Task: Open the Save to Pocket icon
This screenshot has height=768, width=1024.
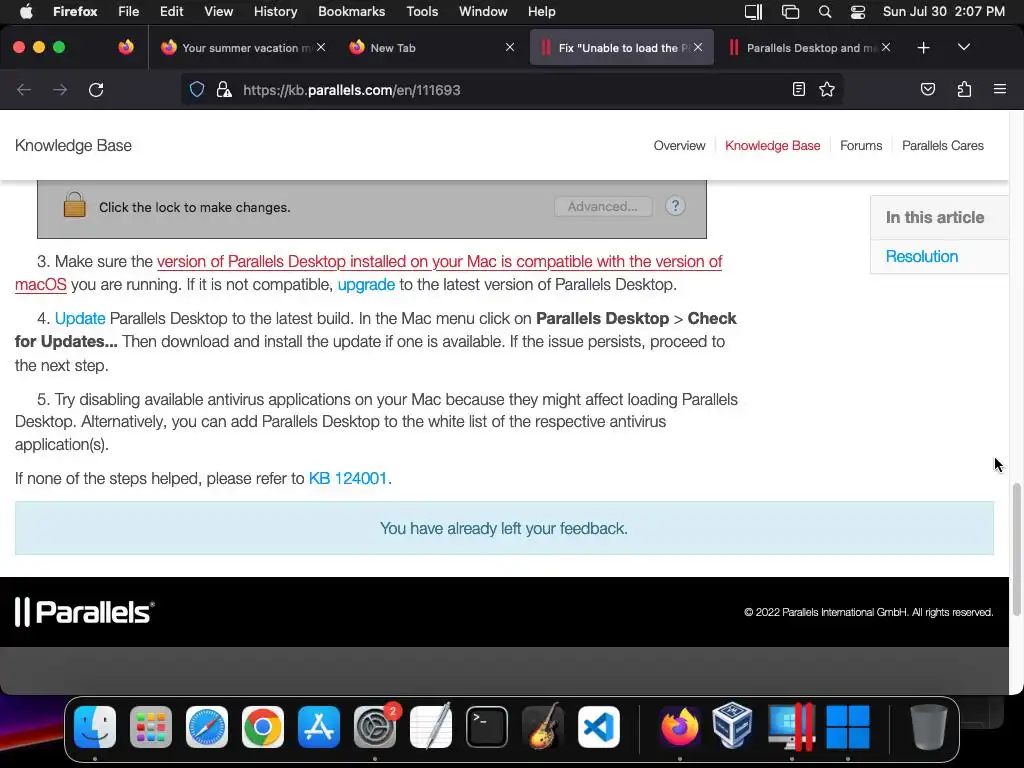Action: tap(927, 89)
